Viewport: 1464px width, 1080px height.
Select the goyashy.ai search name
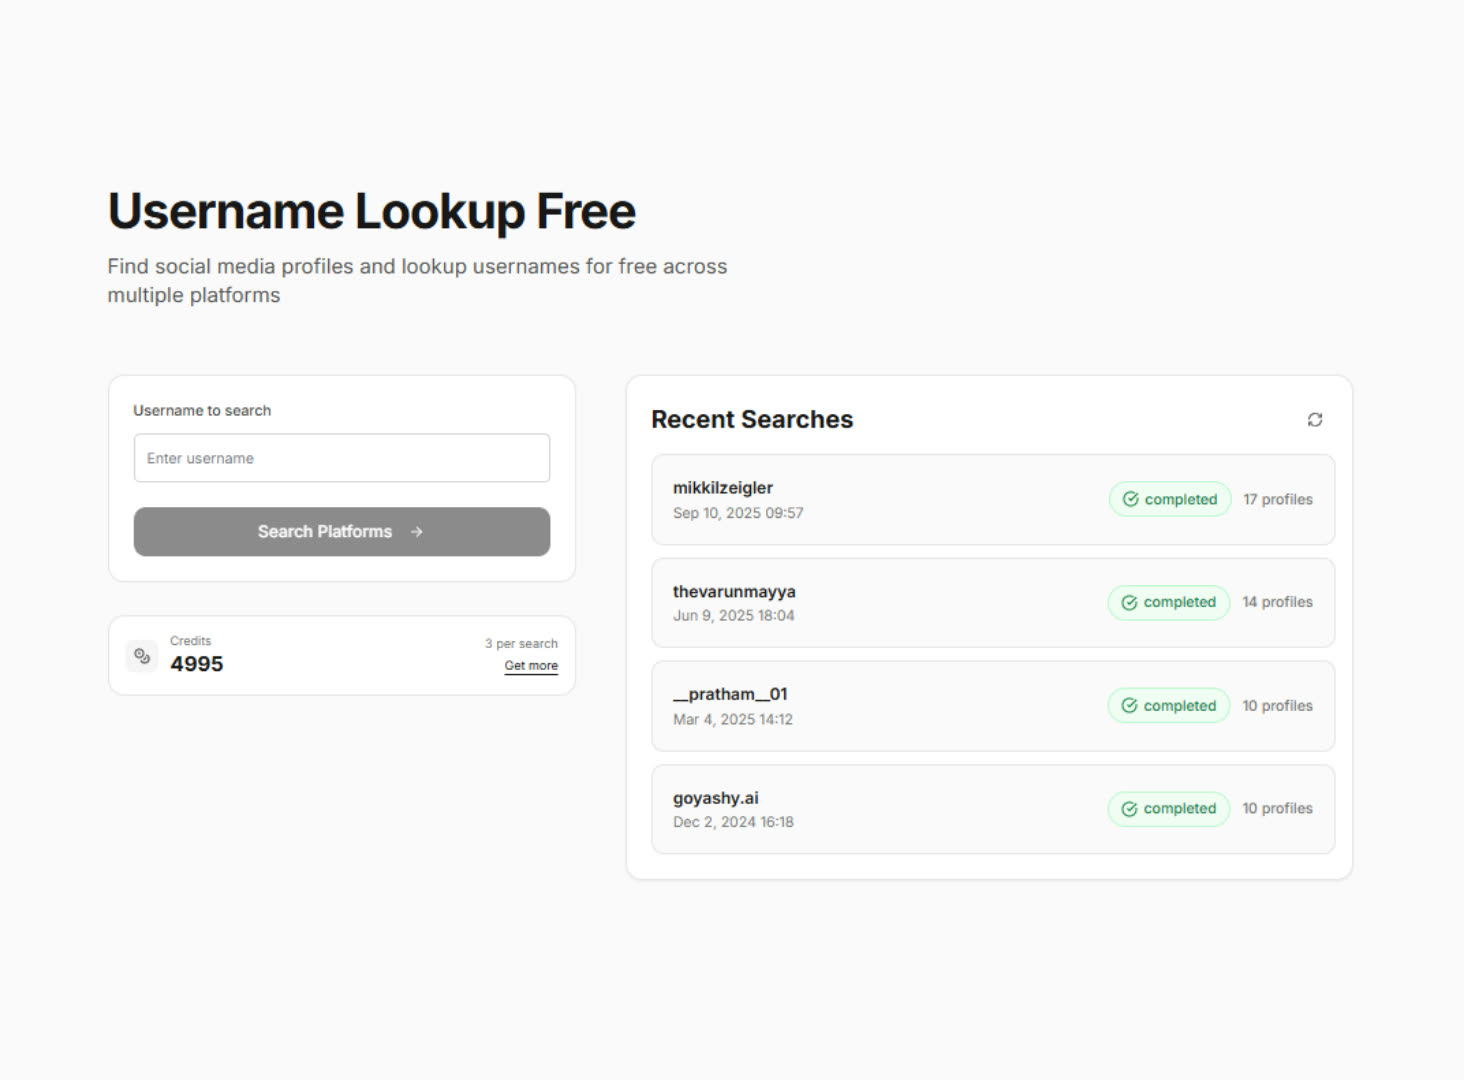(715, 798)
